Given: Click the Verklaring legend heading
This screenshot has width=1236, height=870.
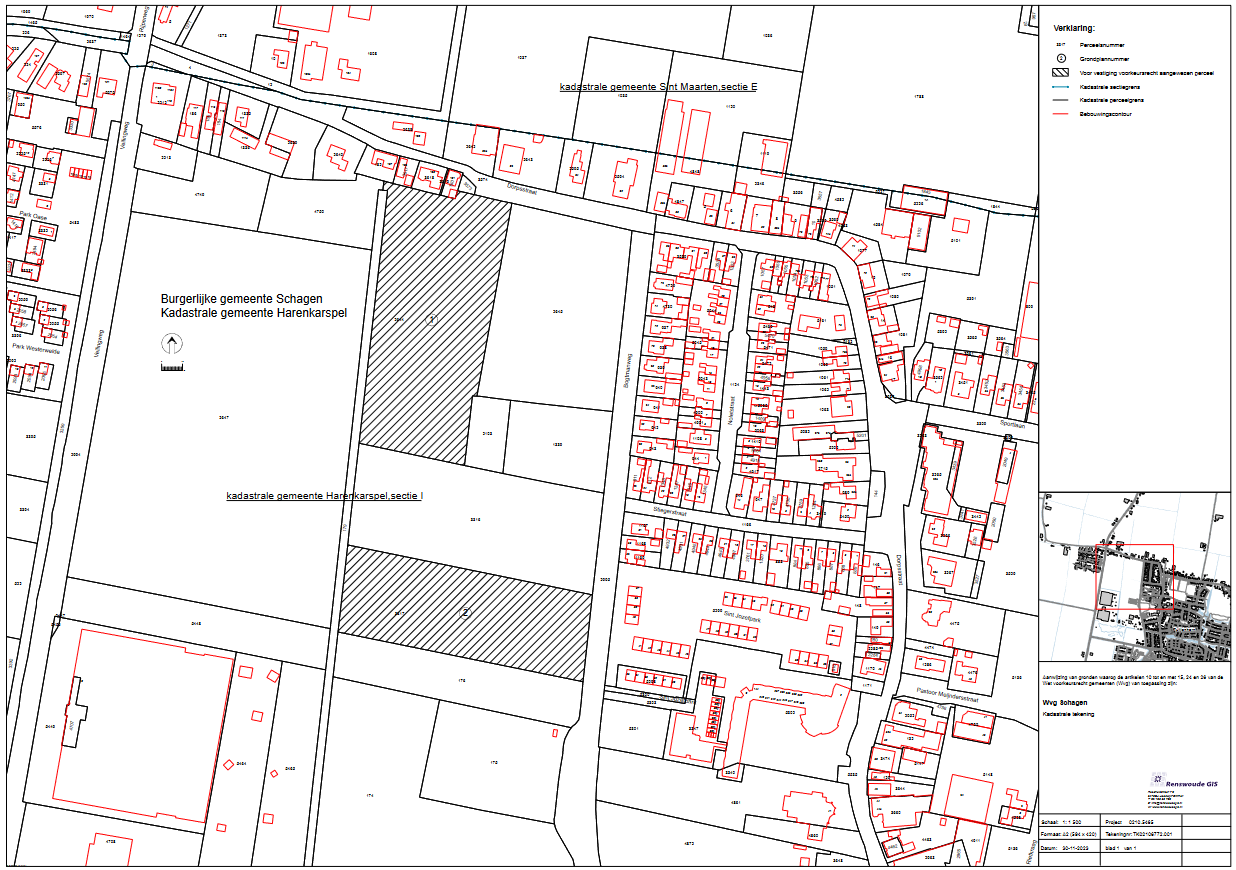Looking at the screenshot, I should coord(1073,28).
